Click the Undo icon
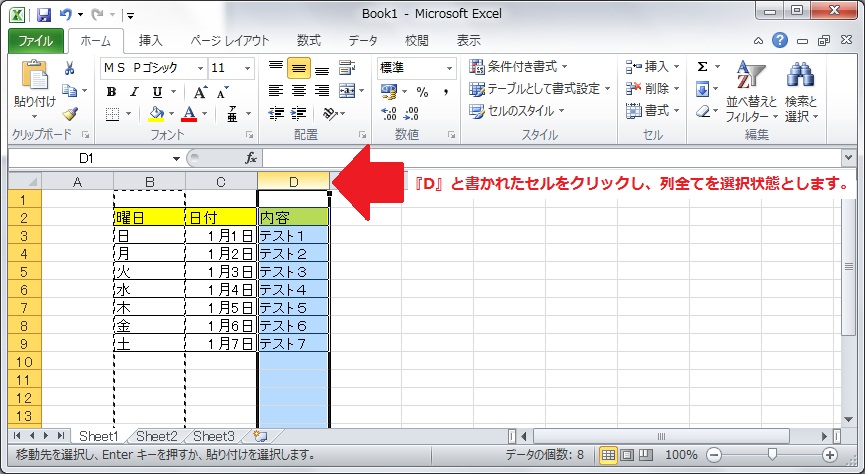Viewport: 865px width, 474px height. pos(66,14)
